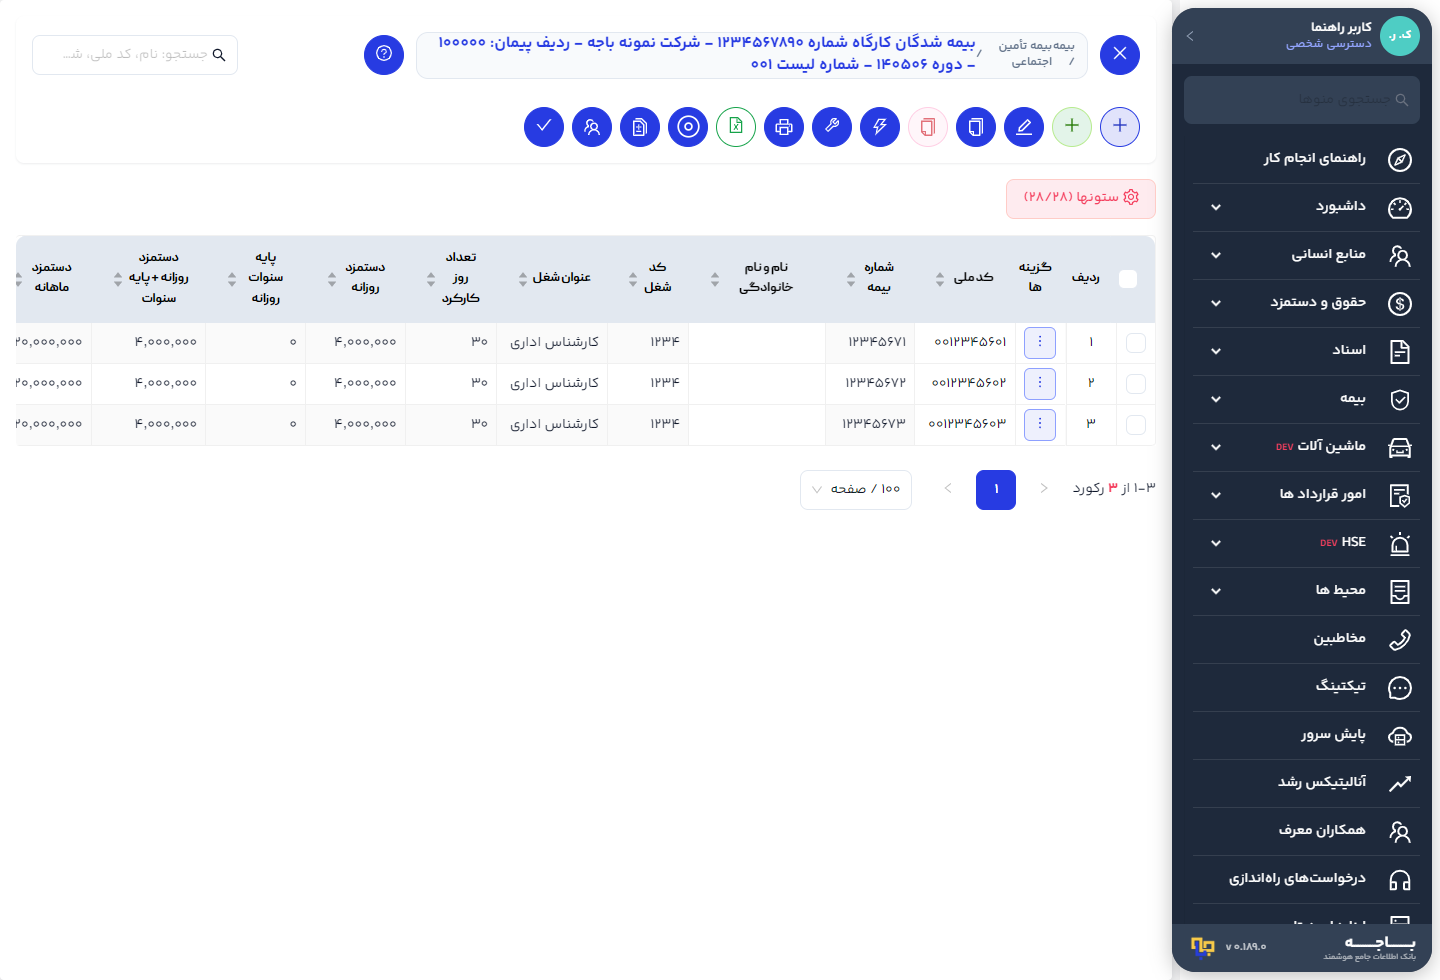Go to the next page arrow in pagination

tap(948, 489)
